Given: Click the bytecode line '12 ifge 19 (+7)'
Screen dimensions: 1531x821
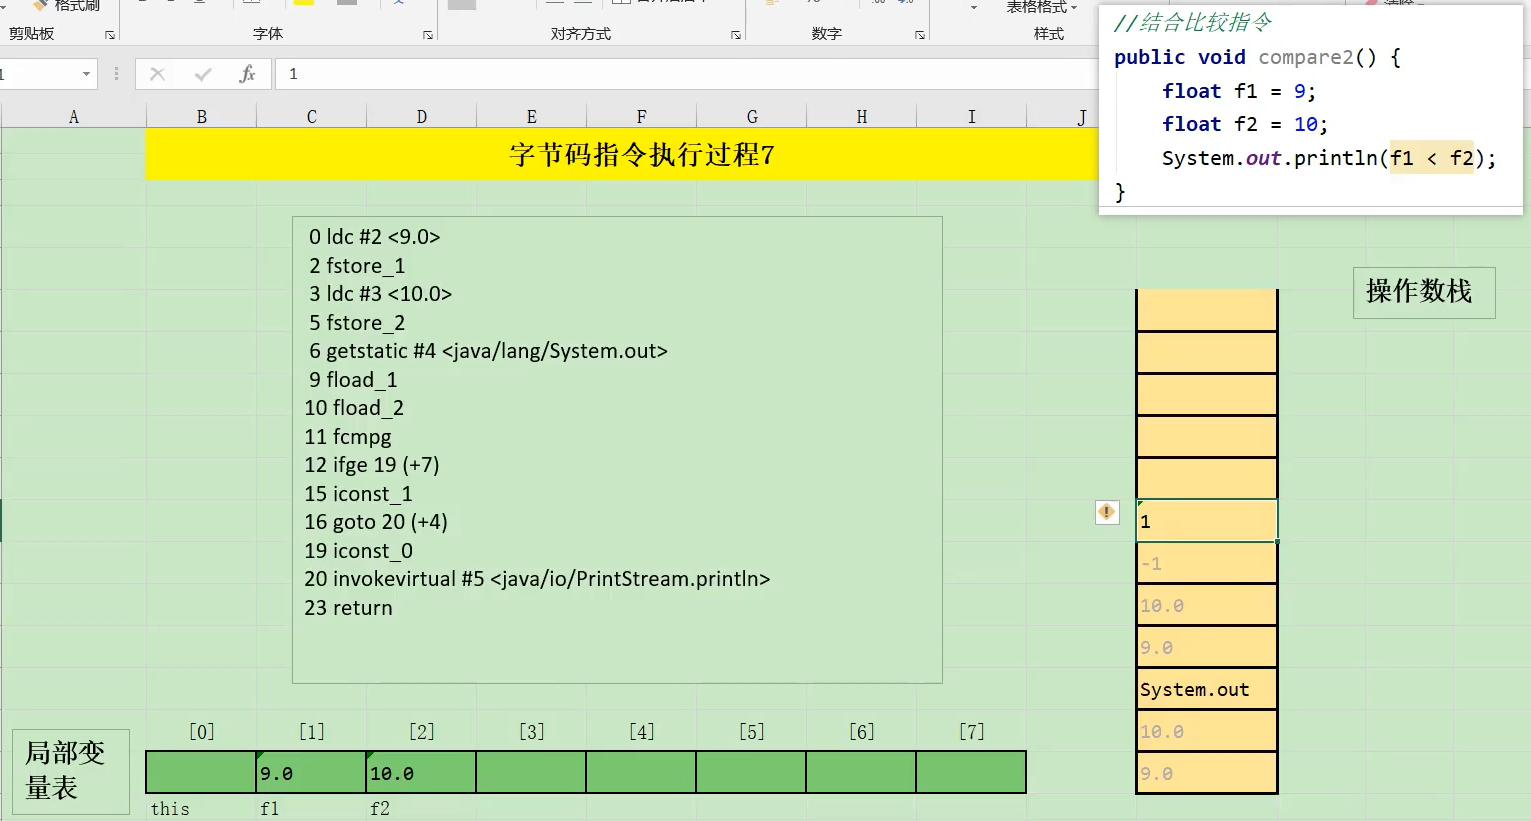Looking at the screenshot, I should point(372,465).
